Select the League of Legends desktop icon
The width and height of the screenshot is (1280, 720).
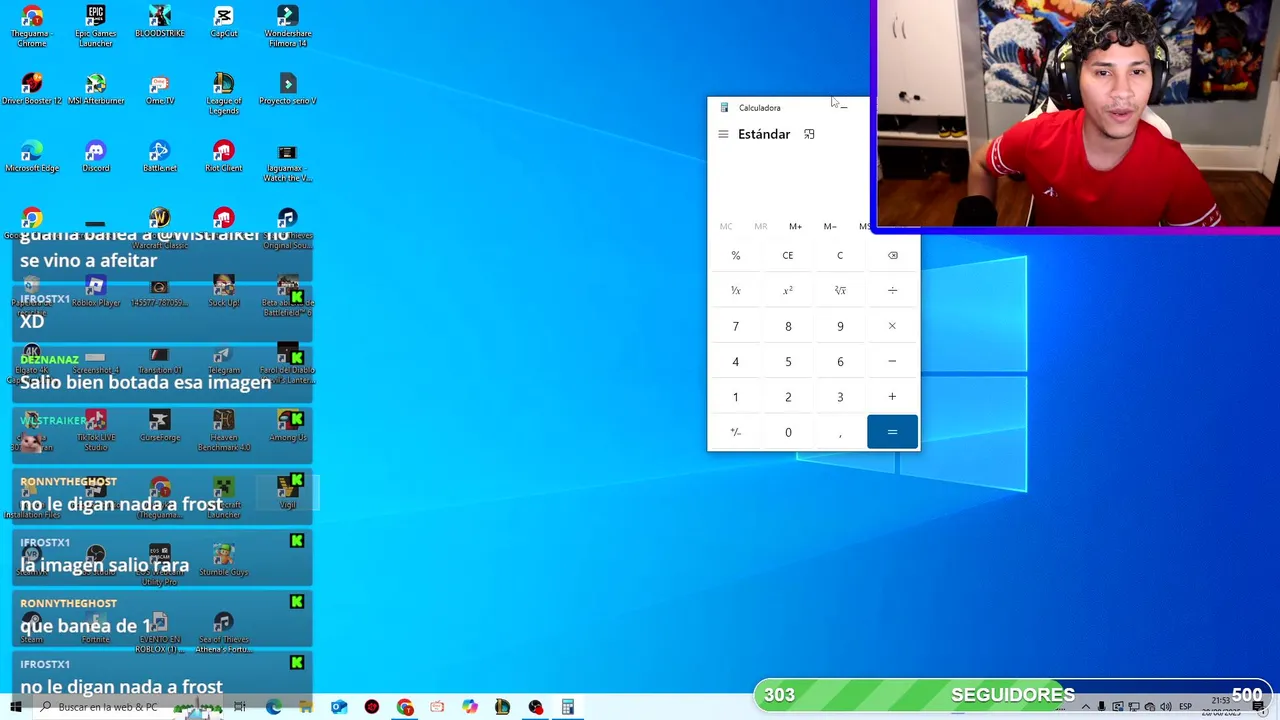pyautogui.click(x=224, y=93)
